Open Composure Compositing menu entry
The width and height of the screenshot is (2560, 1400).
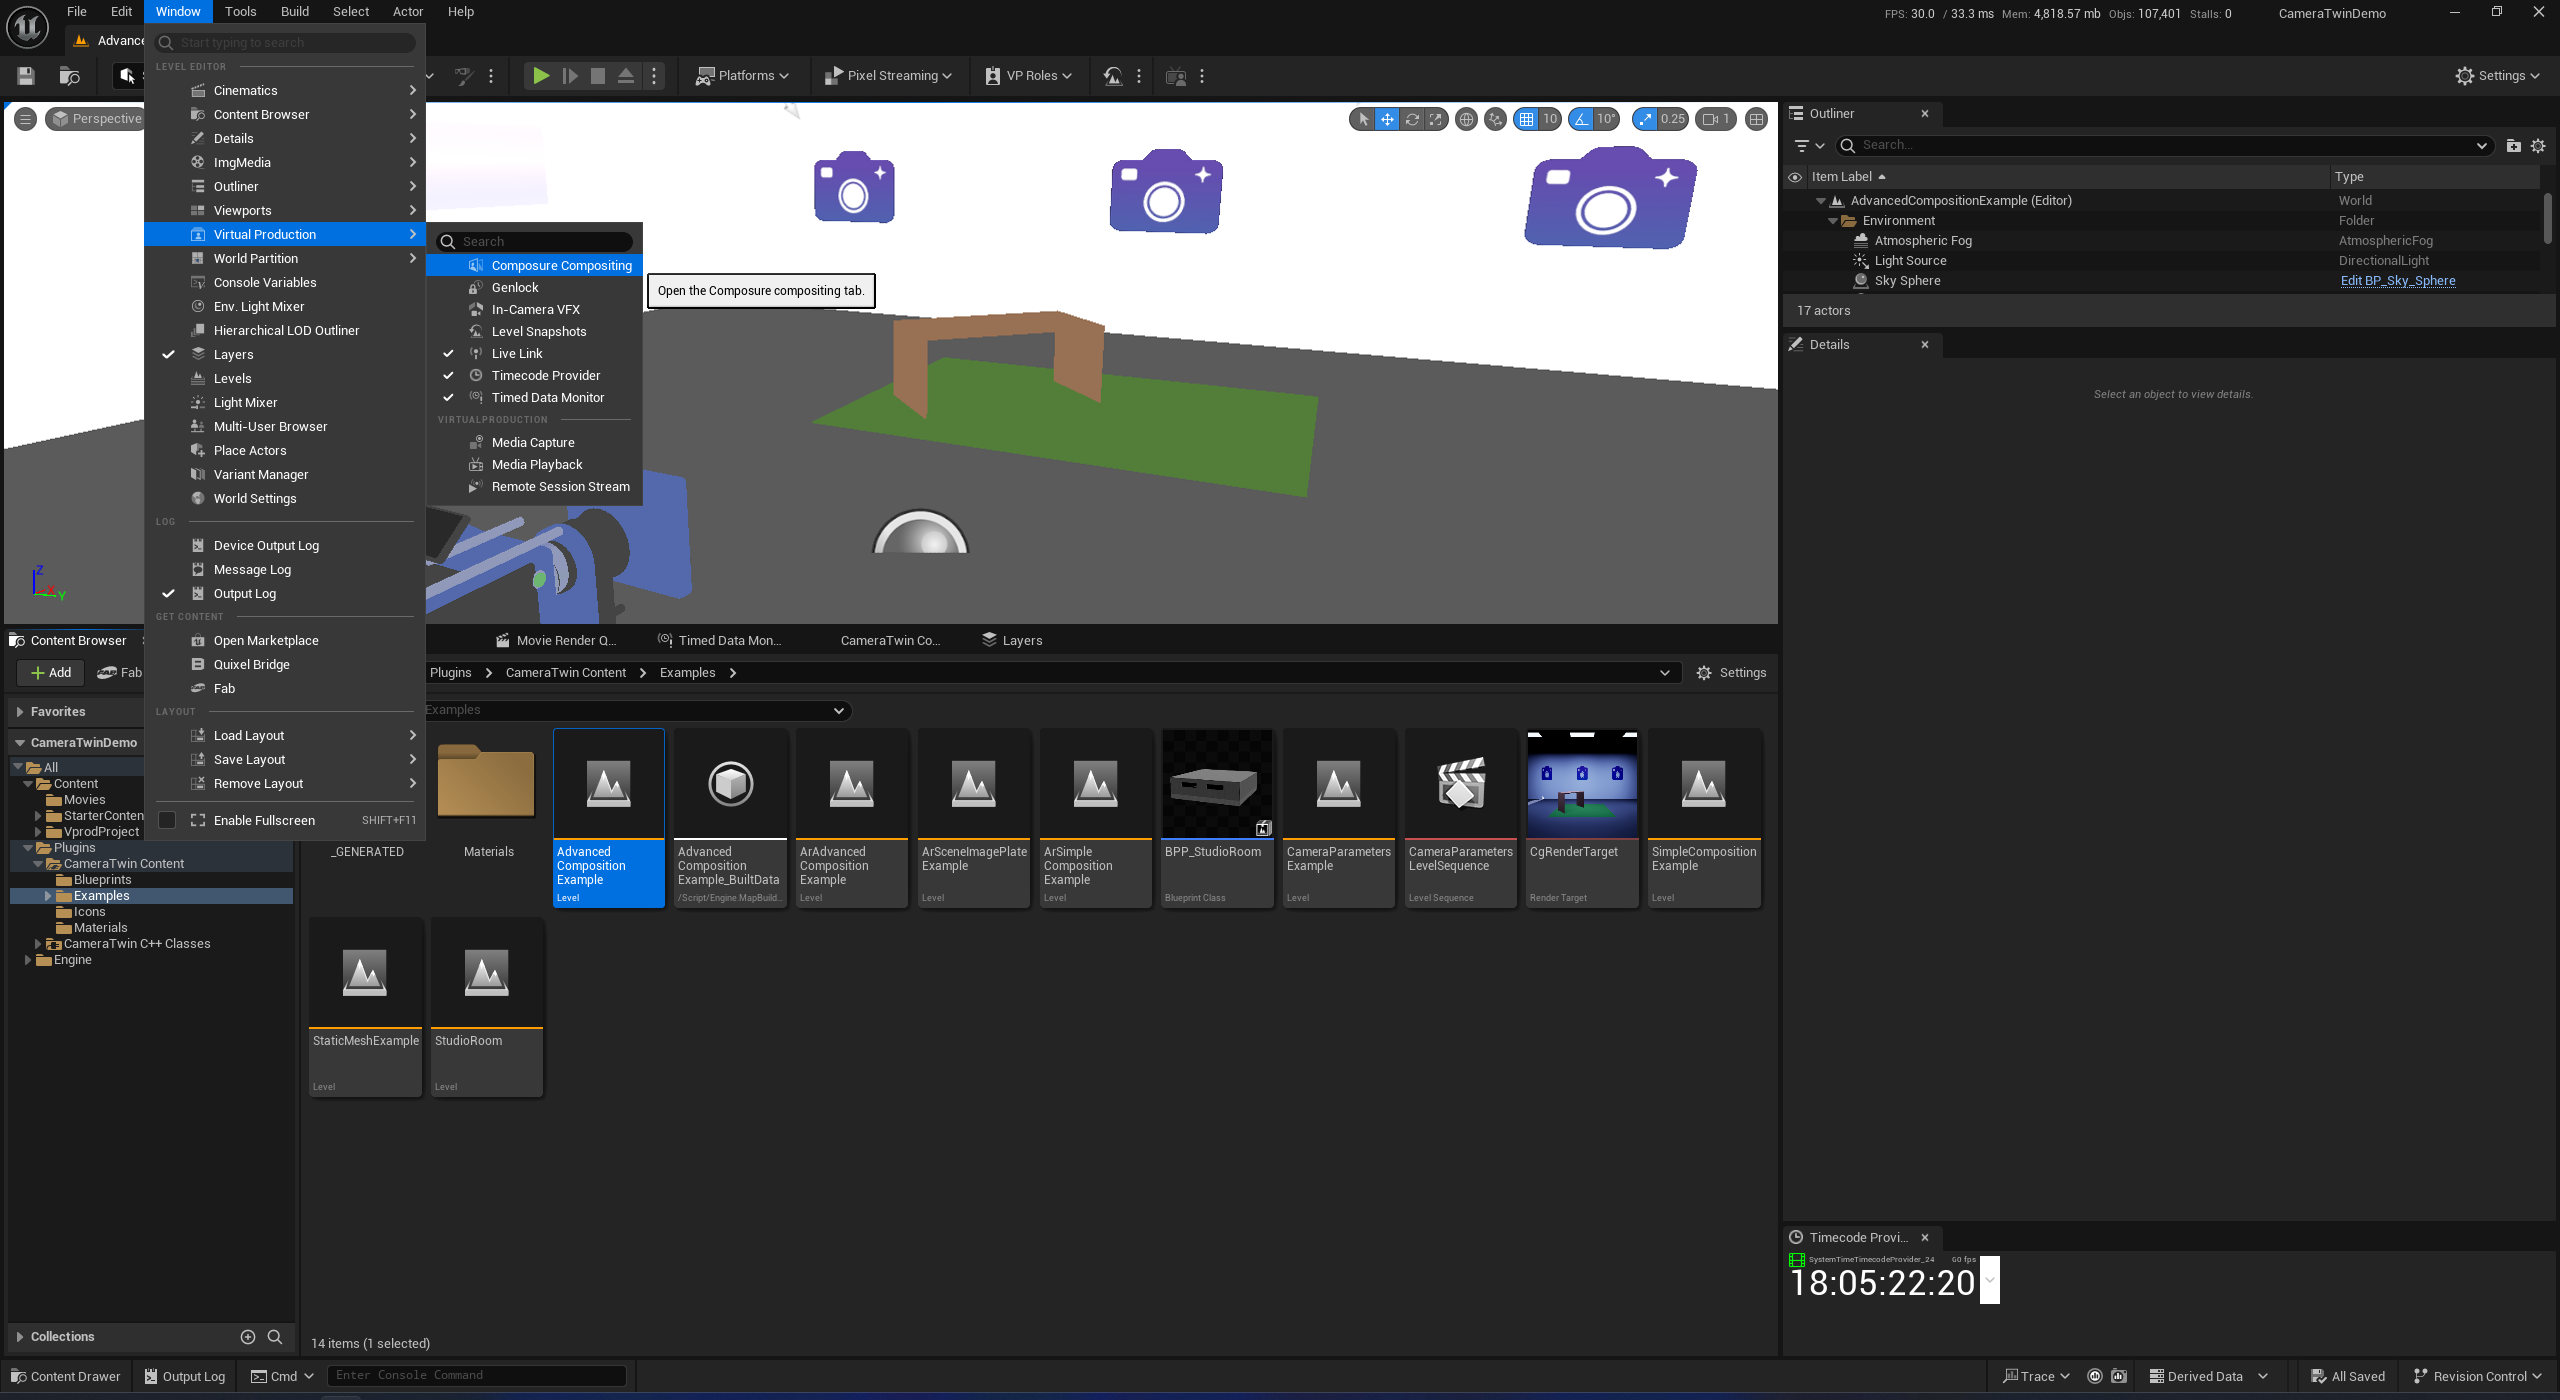click(561, 266)
